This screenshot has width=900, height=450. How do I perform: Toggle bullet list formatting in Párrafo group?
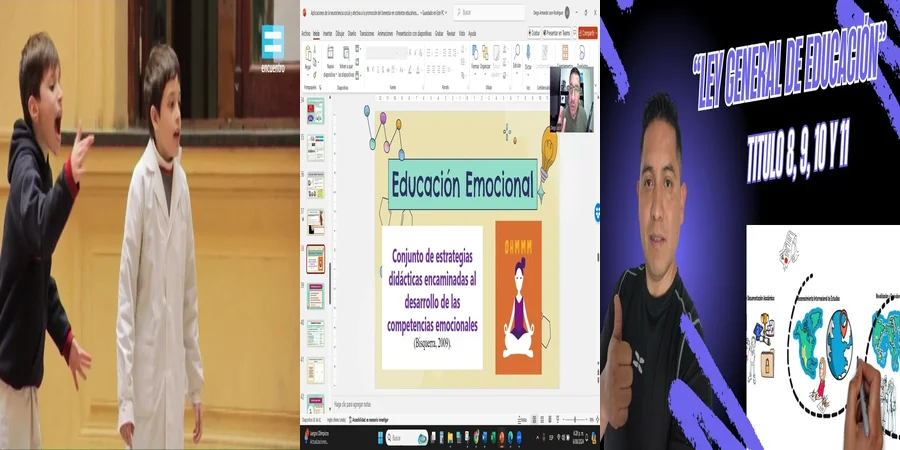(428, 52)
